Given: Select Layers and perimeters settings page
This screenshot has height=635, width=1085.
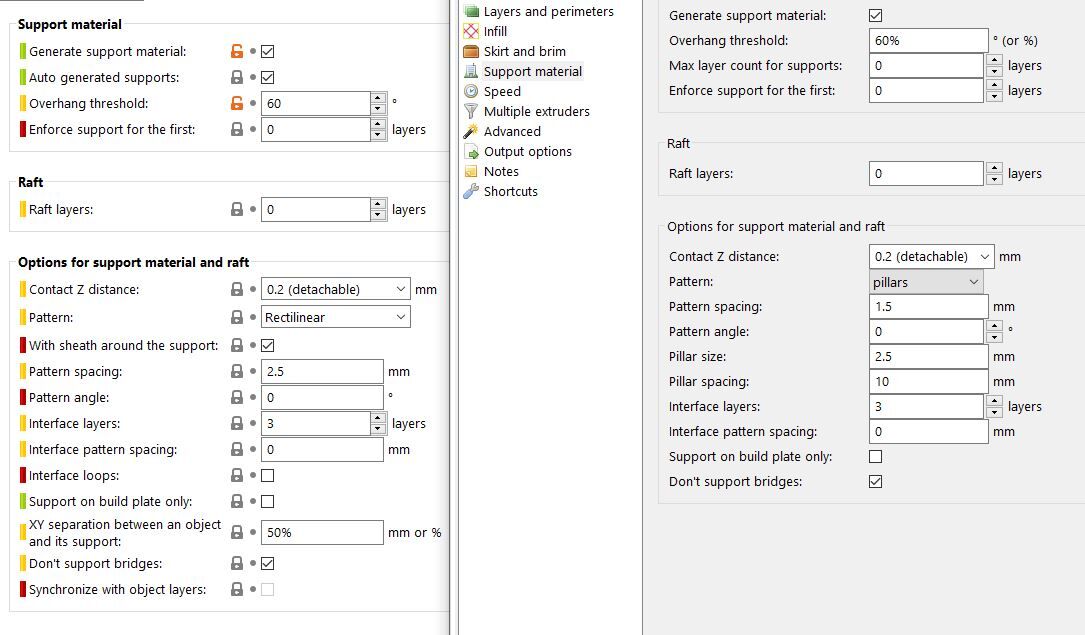Looking at the screenshot, I should (x=549, y=11).
